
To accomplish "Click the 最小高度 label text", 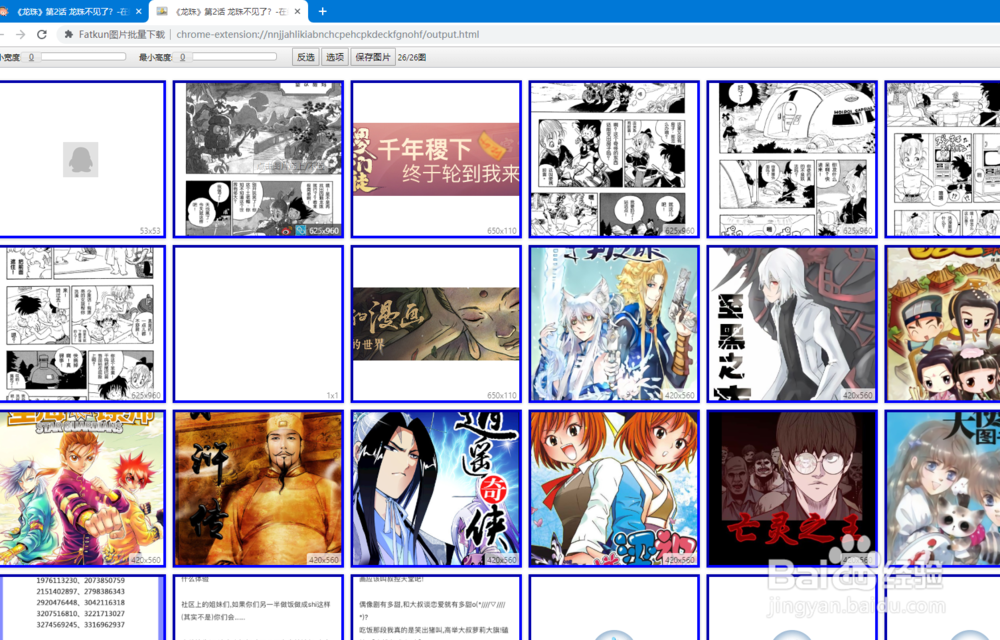I will tap(155, 57).
